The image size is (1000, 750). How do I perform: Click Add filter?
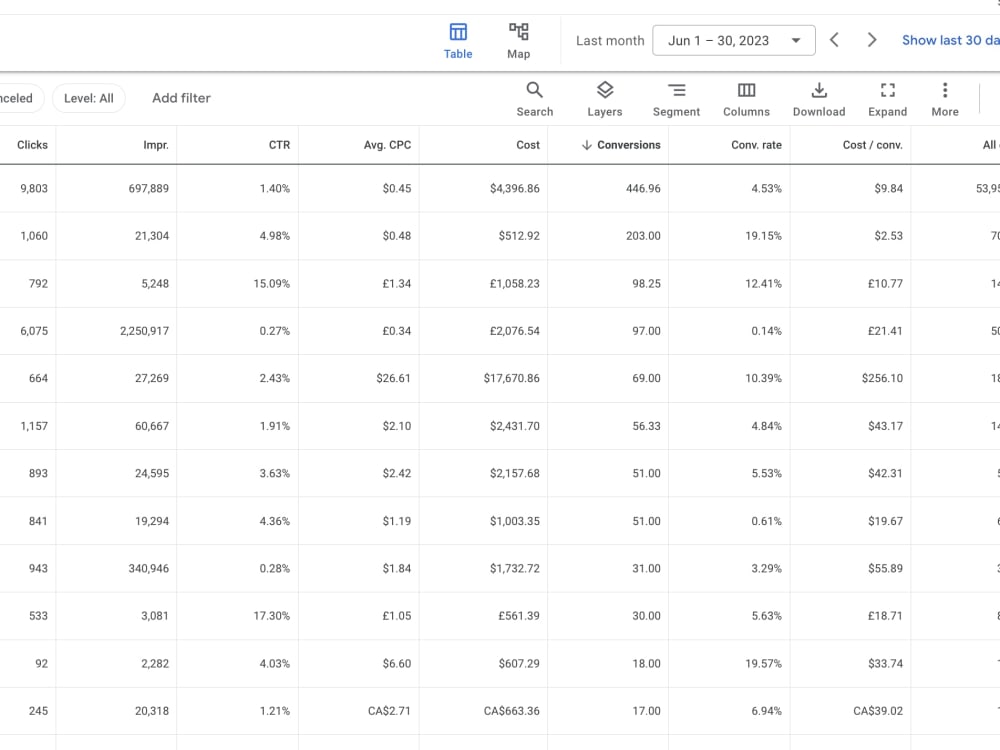(181, 98)
